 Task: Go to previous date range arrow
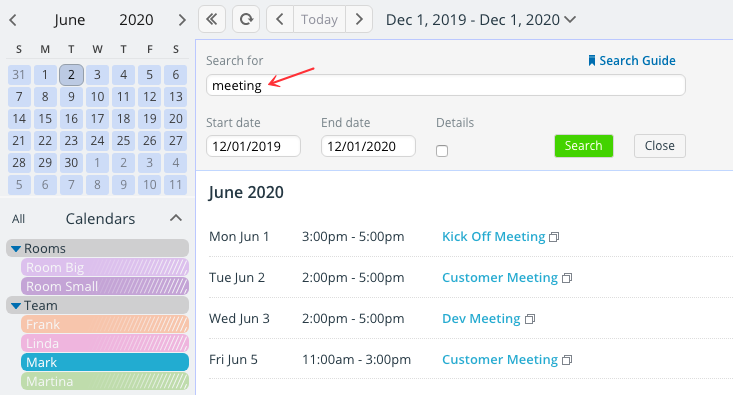280,19
